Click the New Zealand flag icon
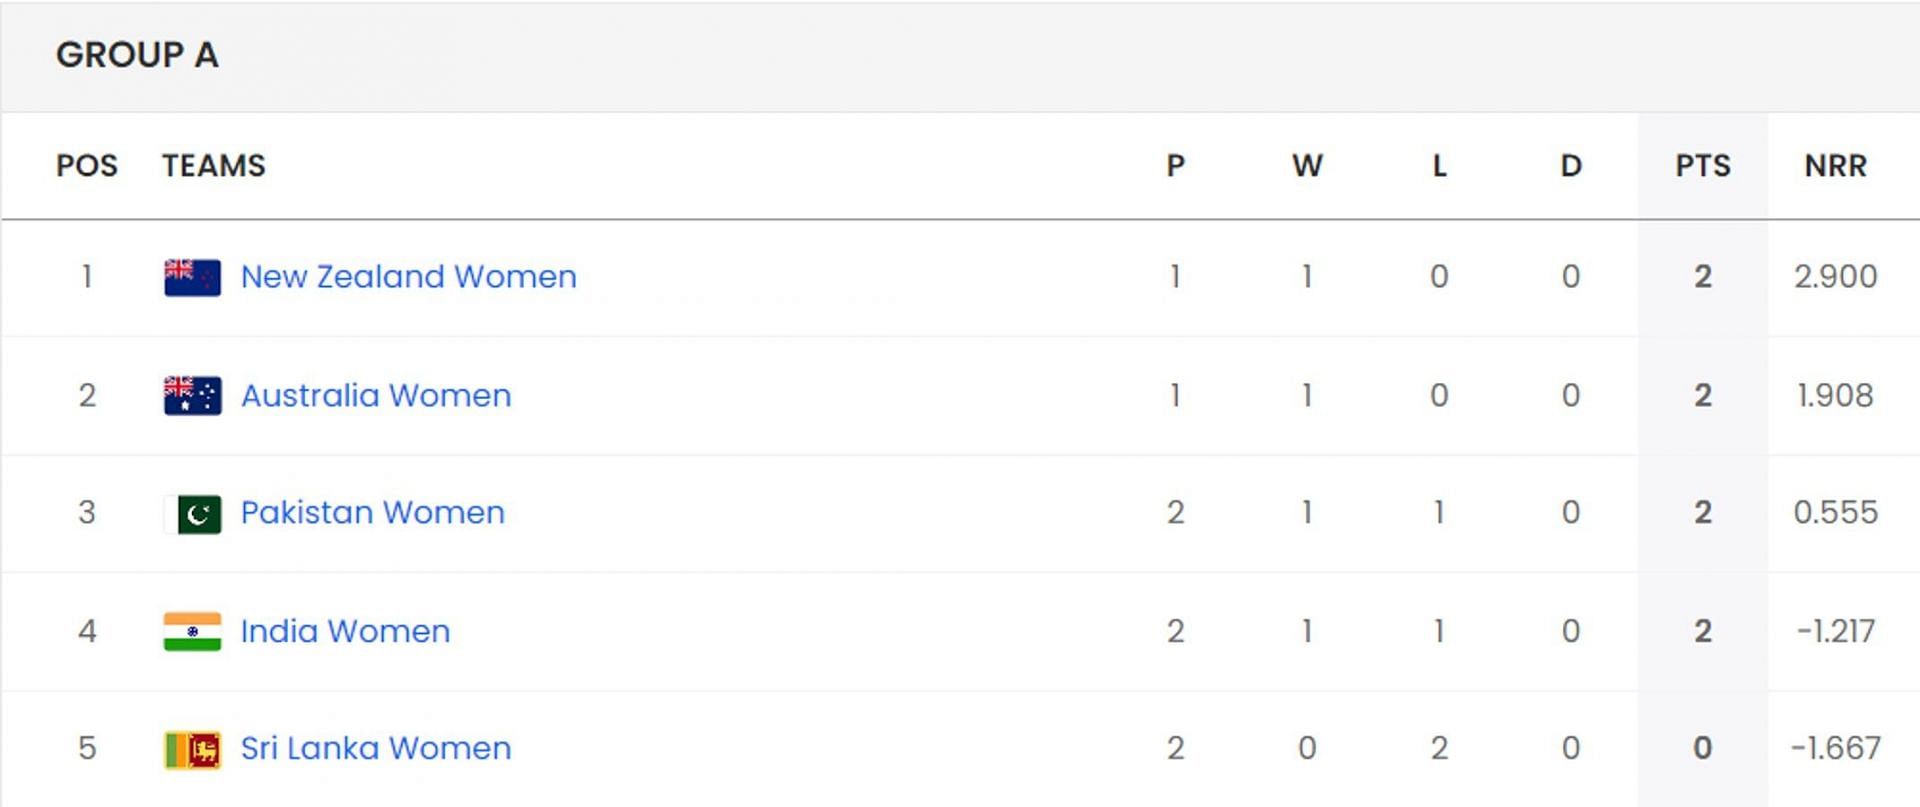This screenshot has width=1920, height=807. [192, 277]
